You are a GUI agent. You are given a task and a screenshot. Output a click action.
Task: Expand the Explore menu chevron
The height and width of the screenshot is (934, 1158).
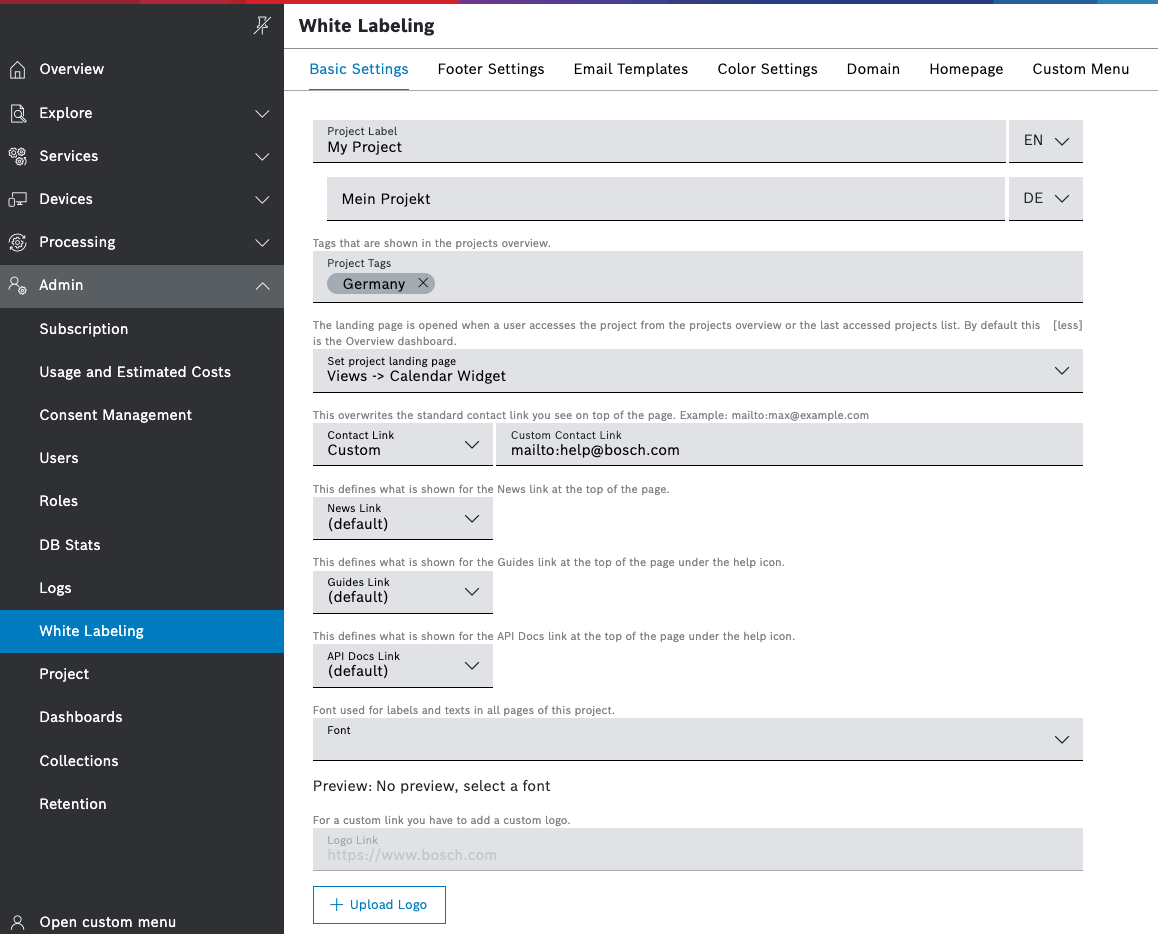[x=262, y=113]
